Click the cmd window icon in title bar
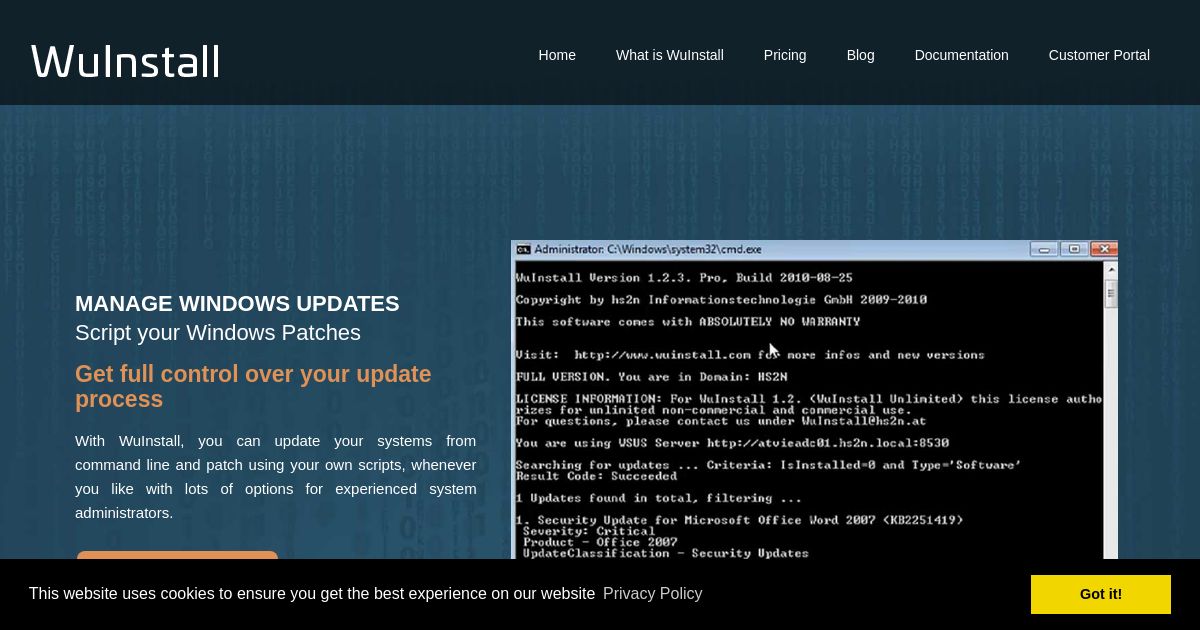 [x=523, y=249]
